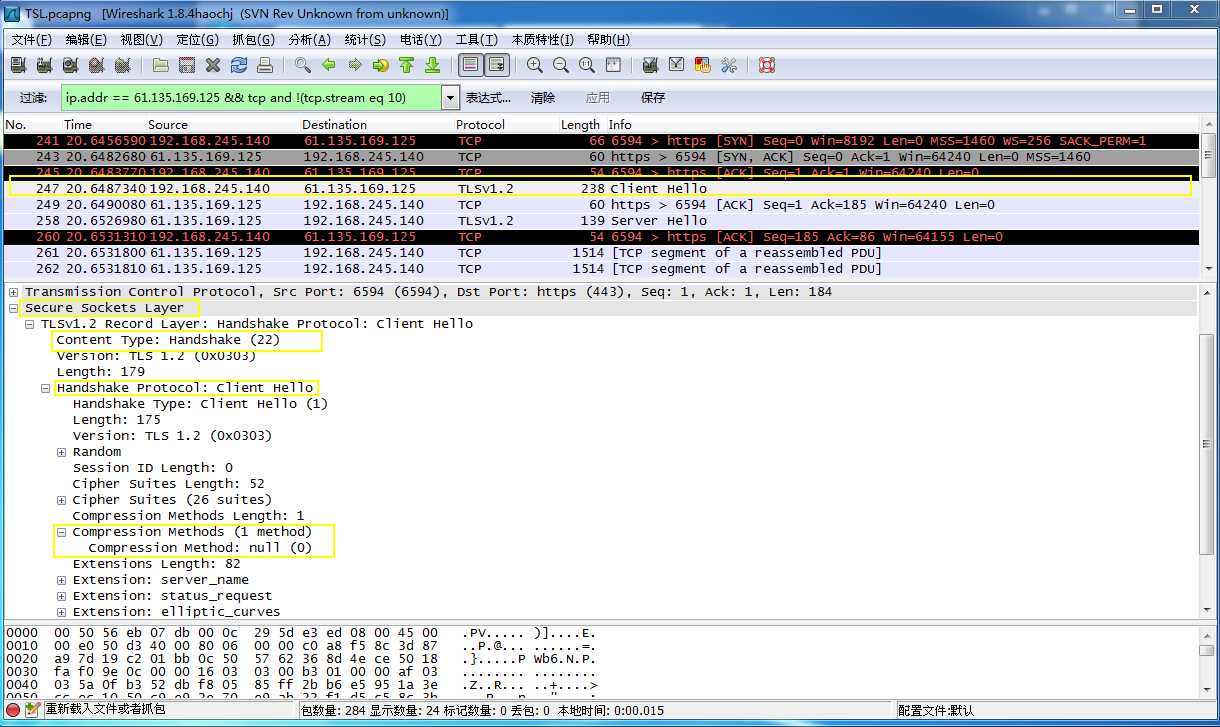Expand Transmission Control Protocol tree node
This screenshot has width=1220, height=727.
click(x=14, y=292)
